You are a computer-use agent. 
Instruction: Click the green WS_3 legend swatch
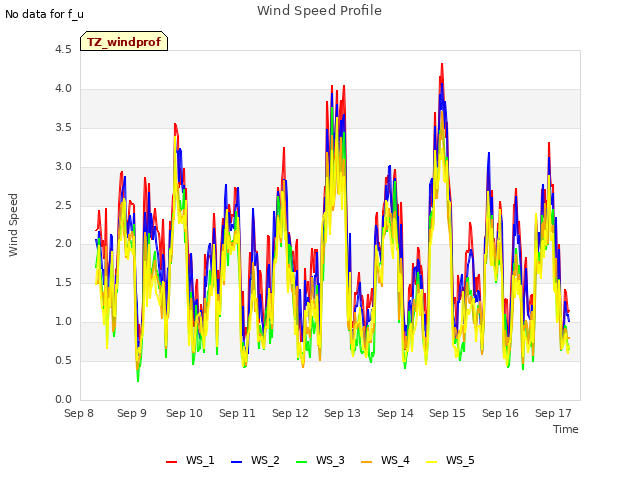coord(301,462)
